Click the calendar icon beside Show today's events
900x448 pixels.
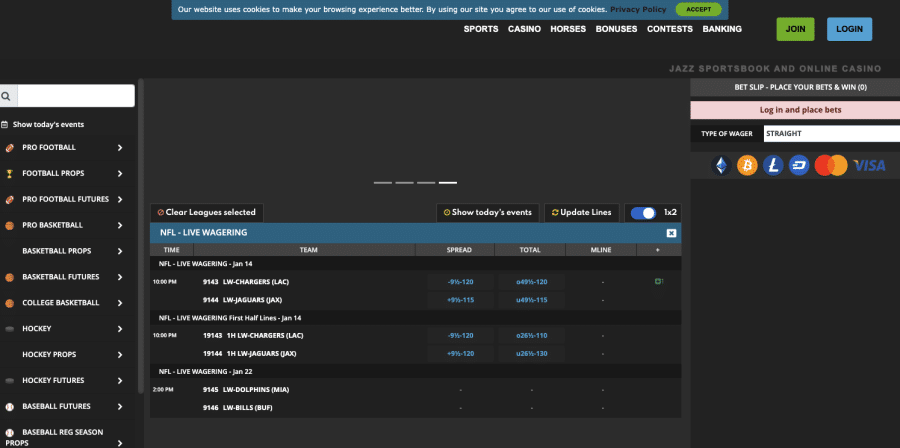point(5,124)
